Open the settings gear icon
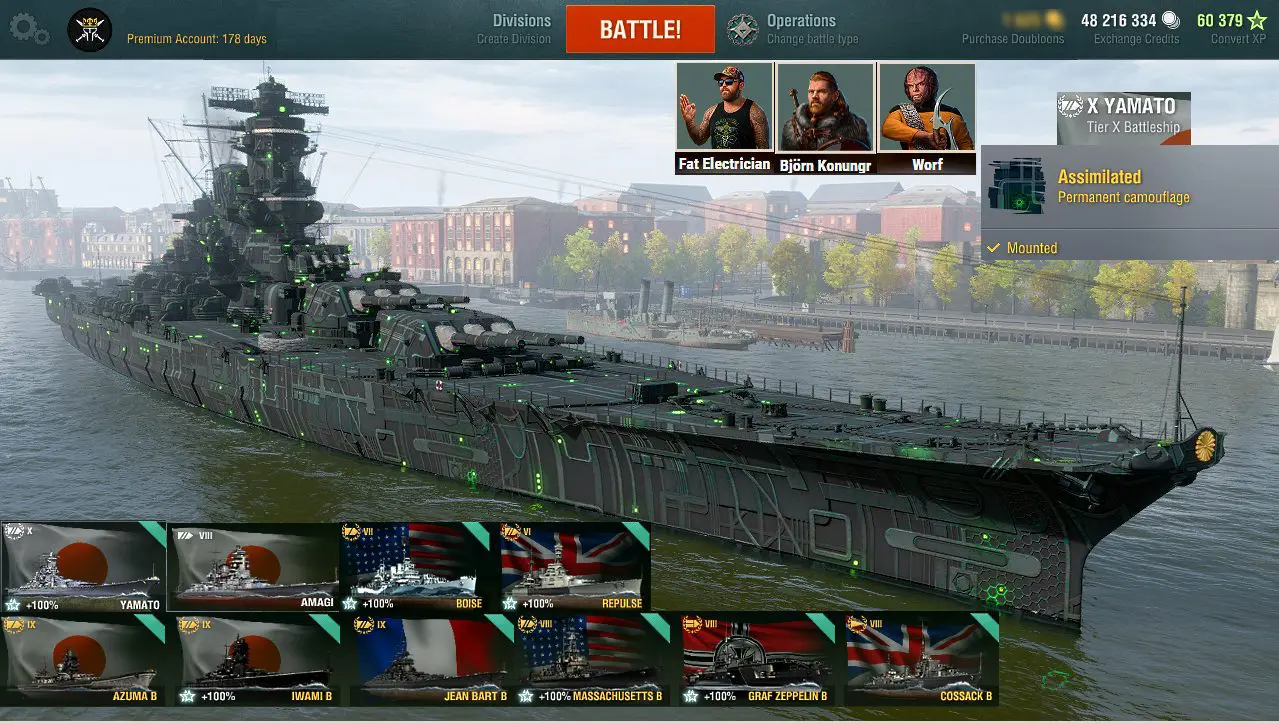The width and height of the screenshot is (1279, 723). click(29, 28)
